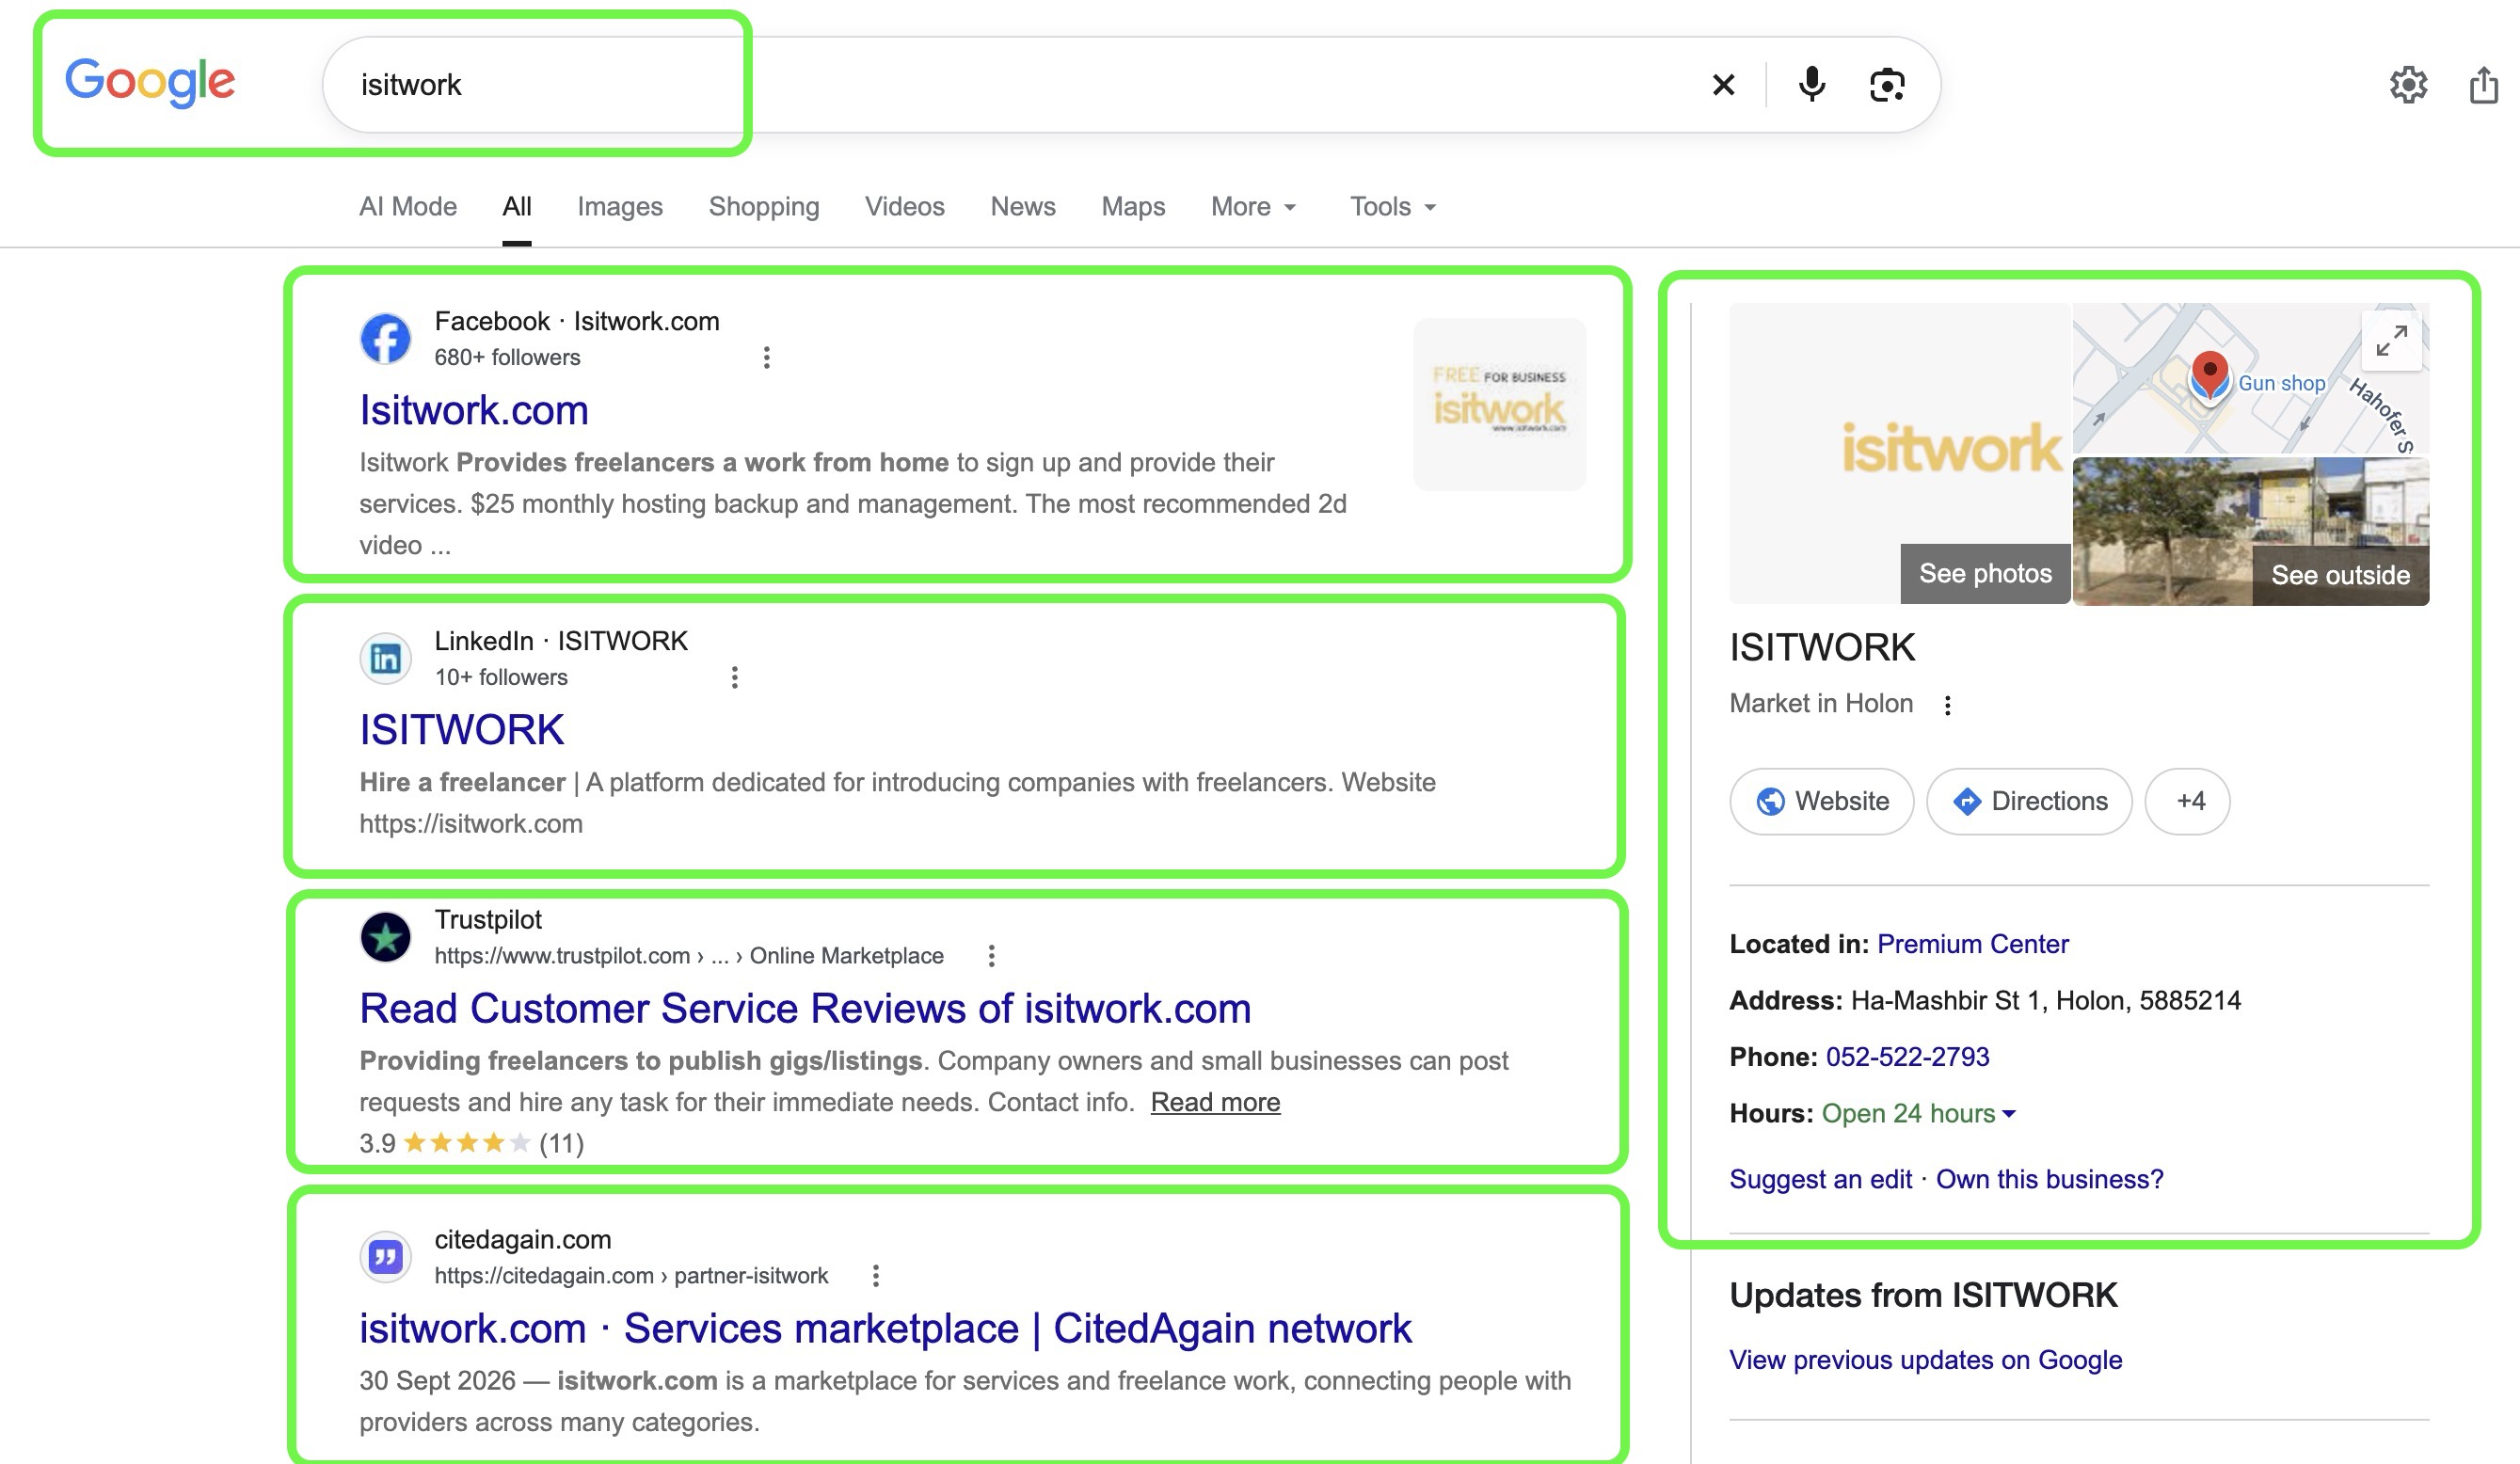Screen dimensions: 2520x1464
Task: Open Google Lens image search icon
Action: pos(1887,85)
